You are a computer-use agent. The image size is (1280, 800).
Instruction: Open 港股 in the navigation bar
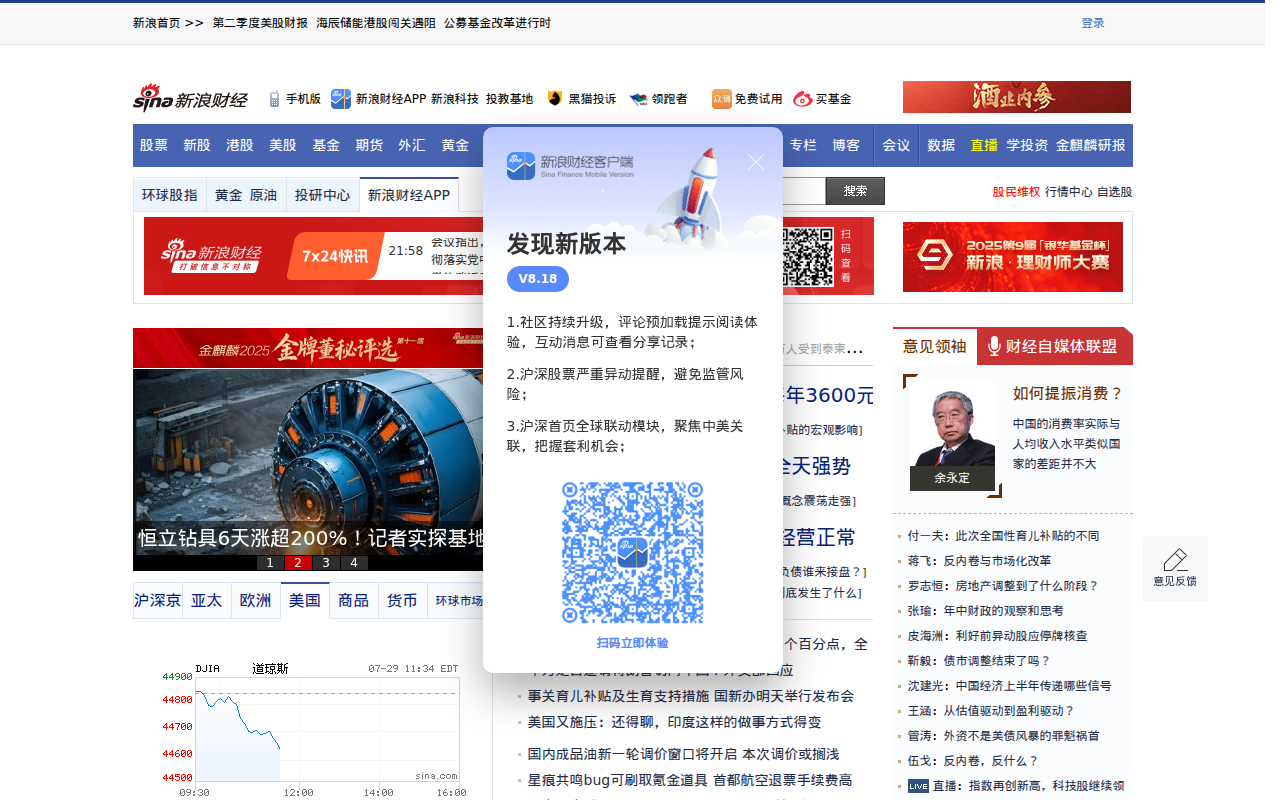pos(240,145)
